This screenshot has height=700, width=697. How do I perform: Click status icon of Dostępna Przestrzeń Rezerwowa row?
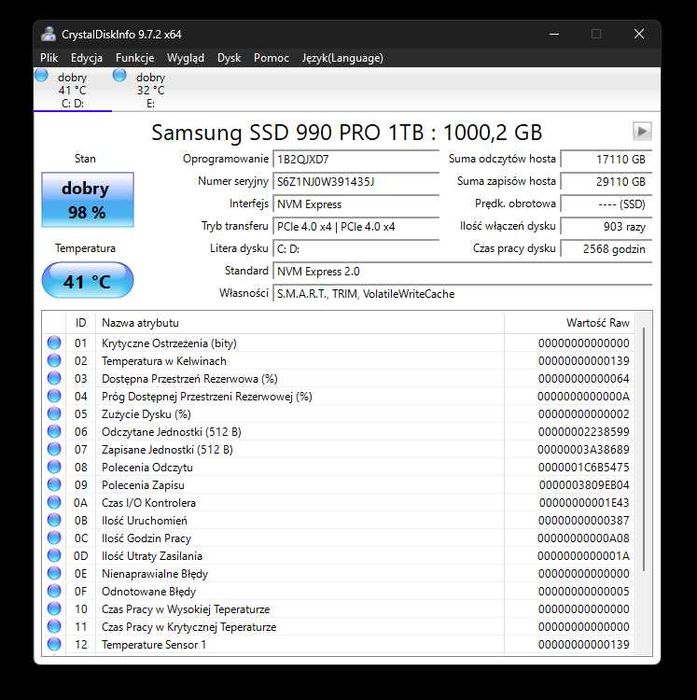(54, 378)
